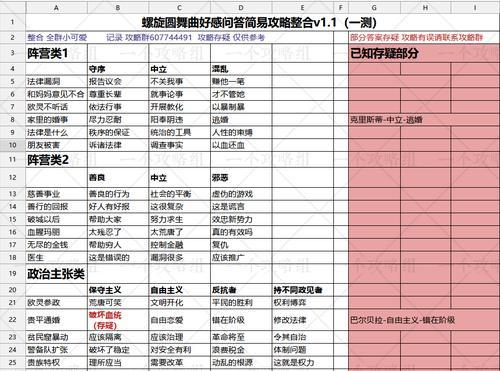This screenshot has width=500, height=371.
Task: Click the cell 浪费税金
Action: tap(241, 350)
